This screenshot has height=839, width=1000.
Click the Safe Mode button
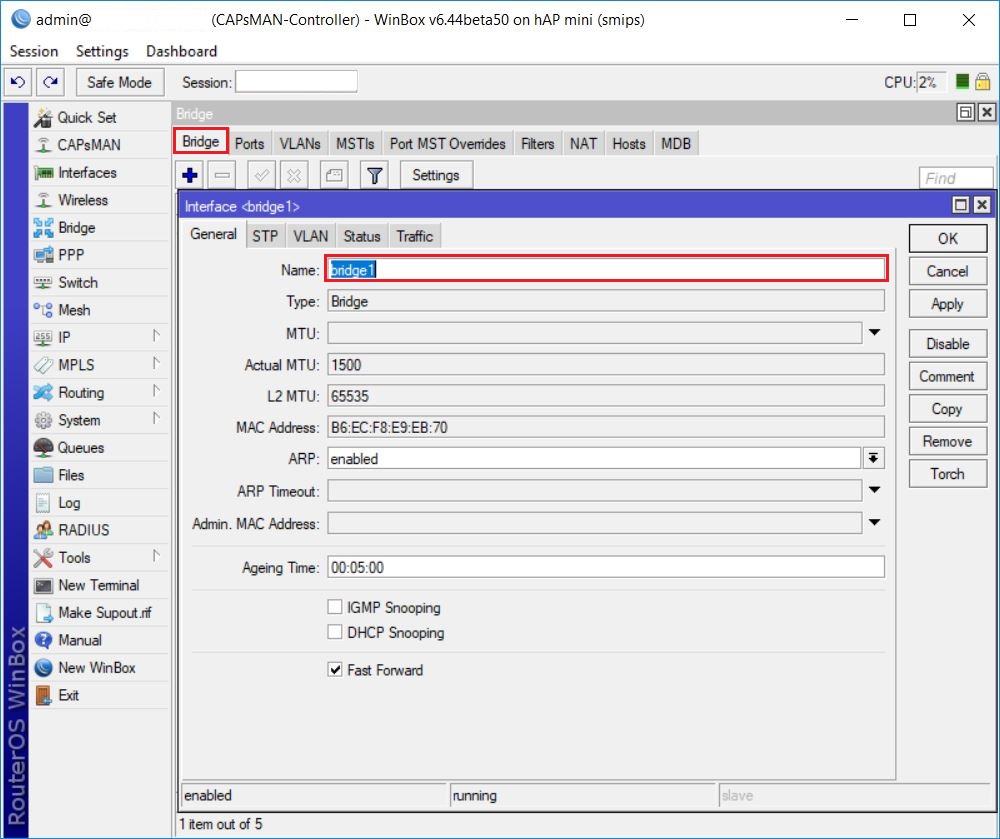pos(119,82)
